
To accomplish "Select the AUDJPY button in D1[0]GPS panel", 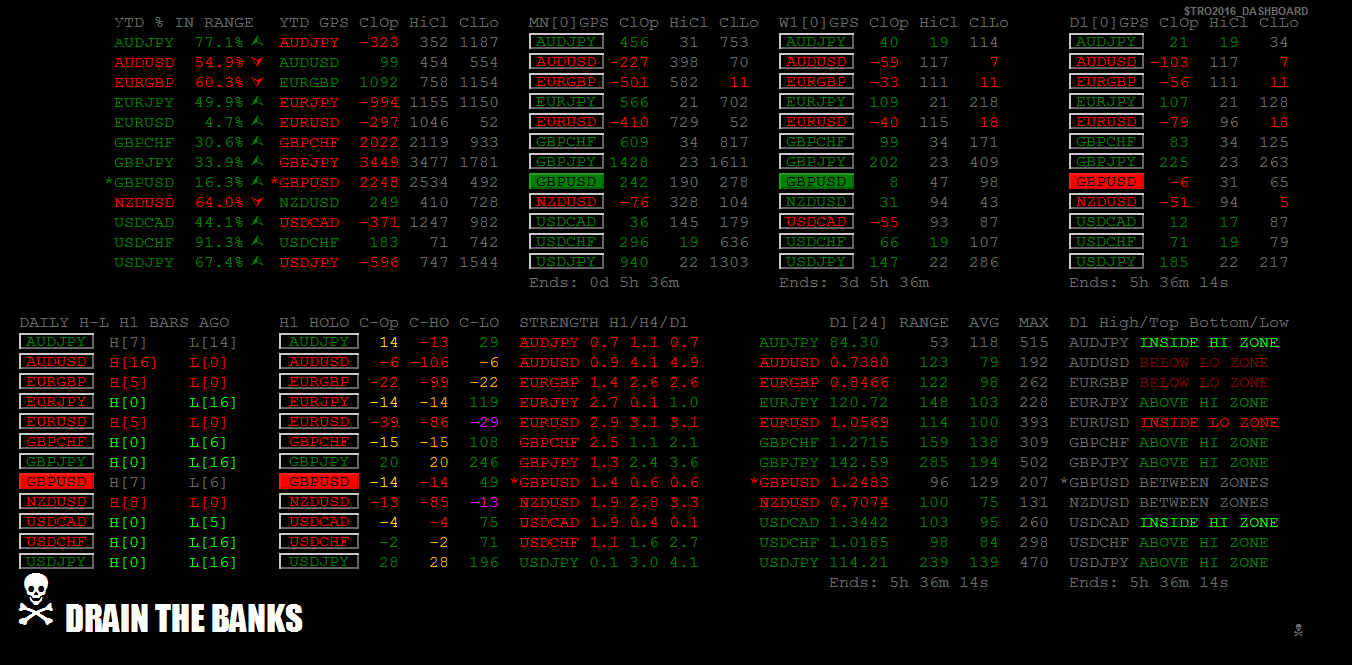I will click(x=1106, y=42).
